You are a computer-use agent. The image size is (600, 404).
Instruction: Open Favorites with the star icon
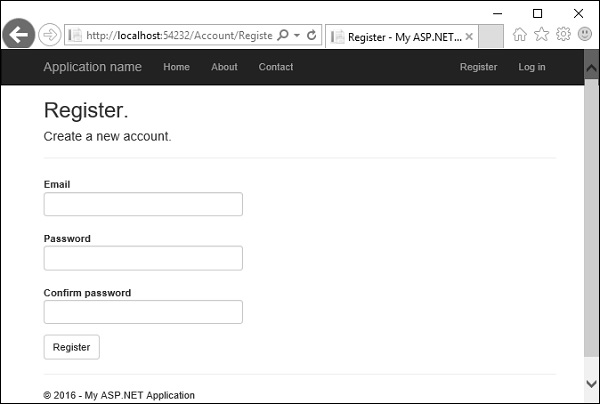(542, 35)
